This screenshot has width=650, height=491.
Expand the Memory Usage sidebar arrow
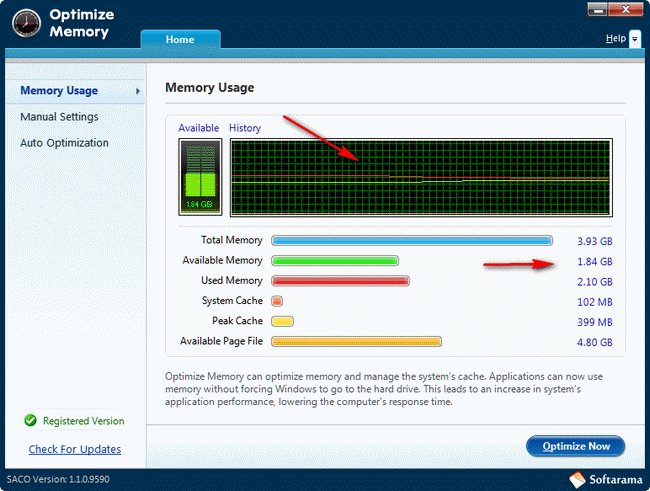tap(138, 91)
